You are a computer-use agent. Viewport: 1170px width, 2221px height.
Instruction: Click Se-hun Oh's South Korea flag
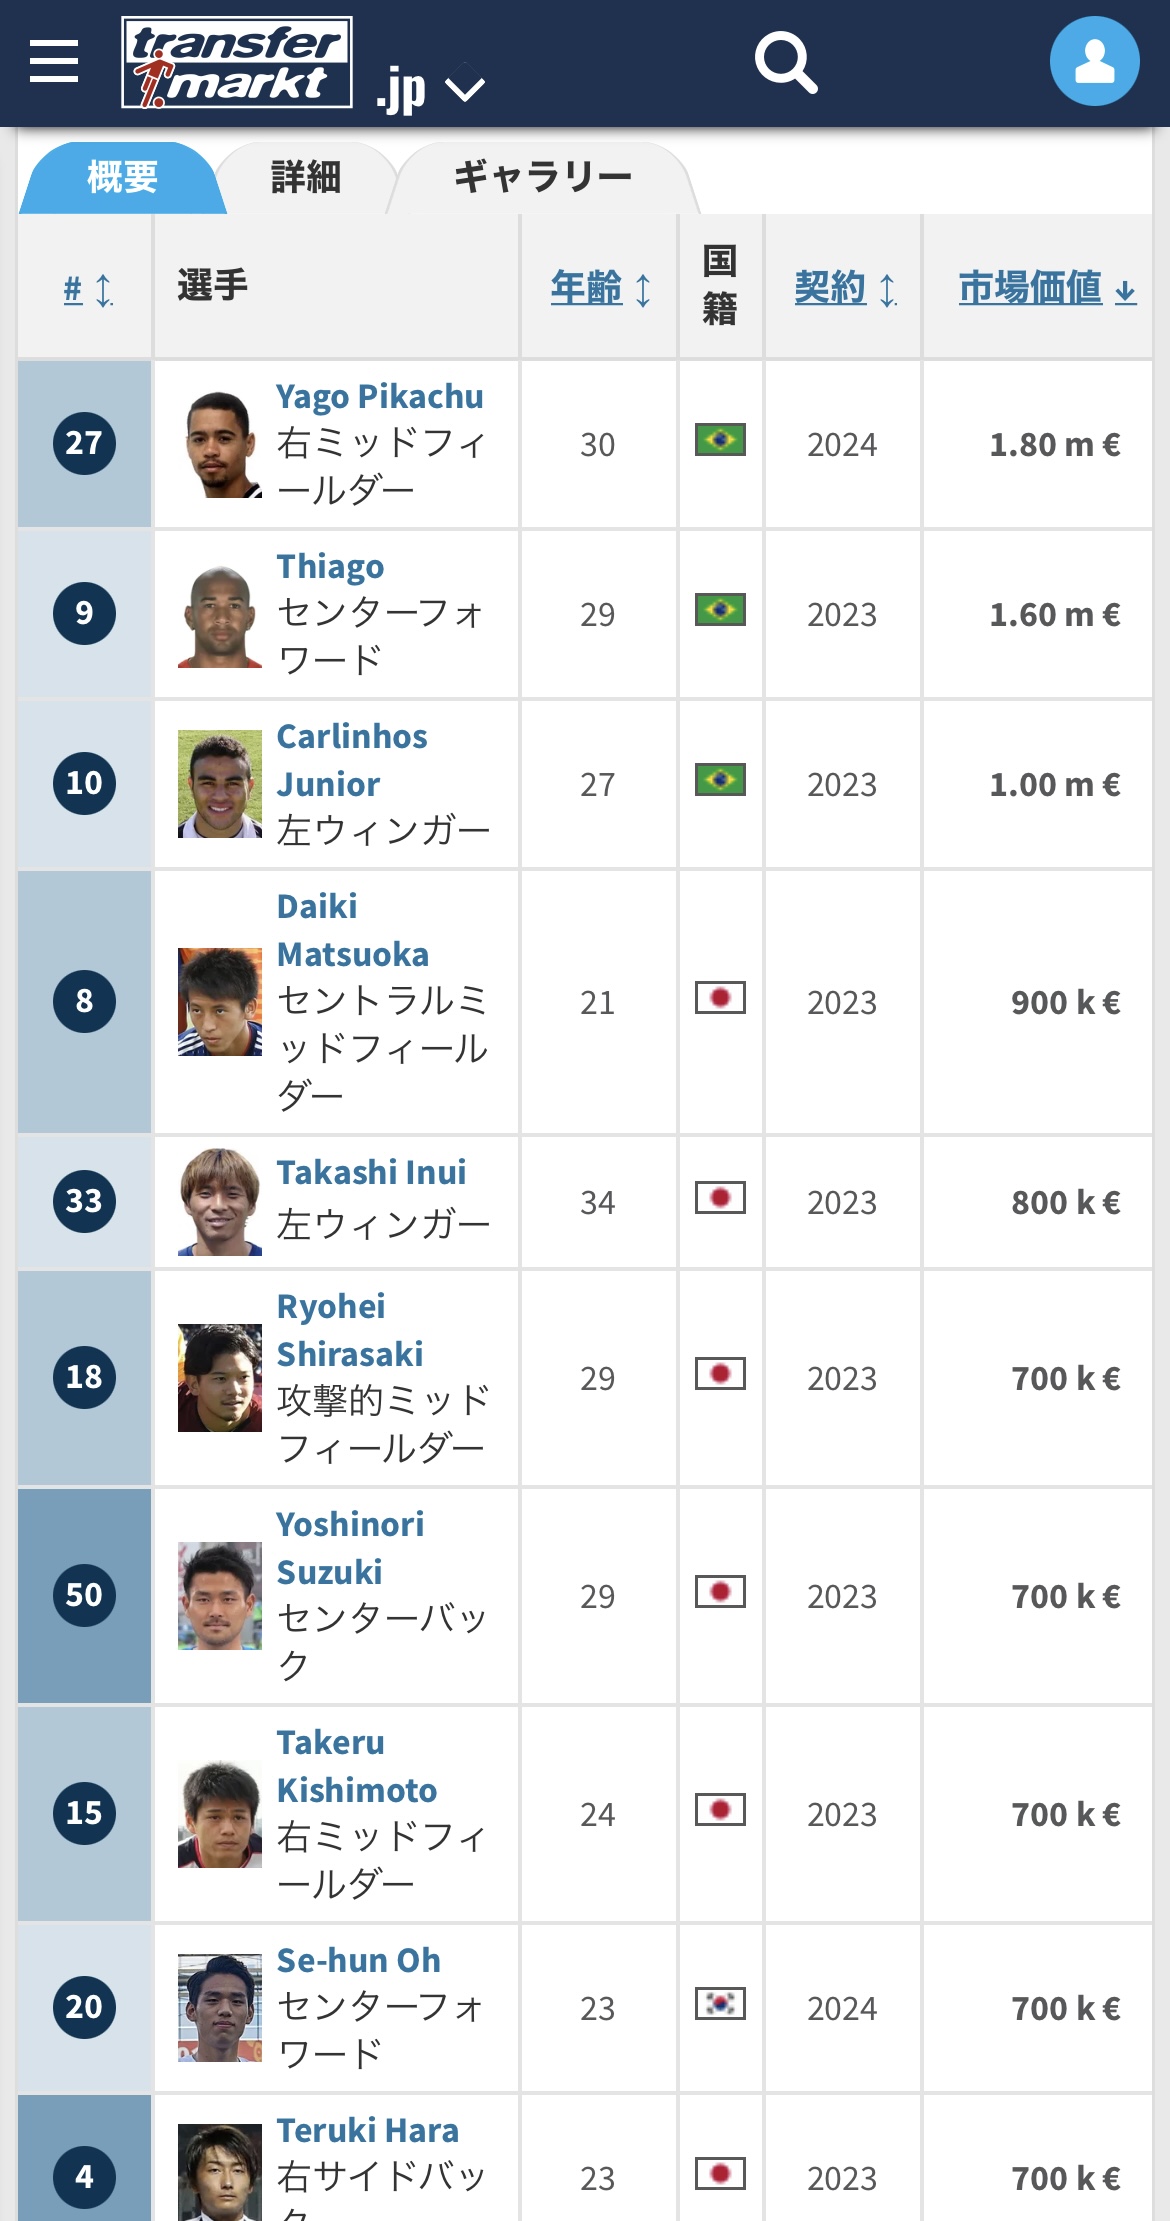coord(720,2004)
